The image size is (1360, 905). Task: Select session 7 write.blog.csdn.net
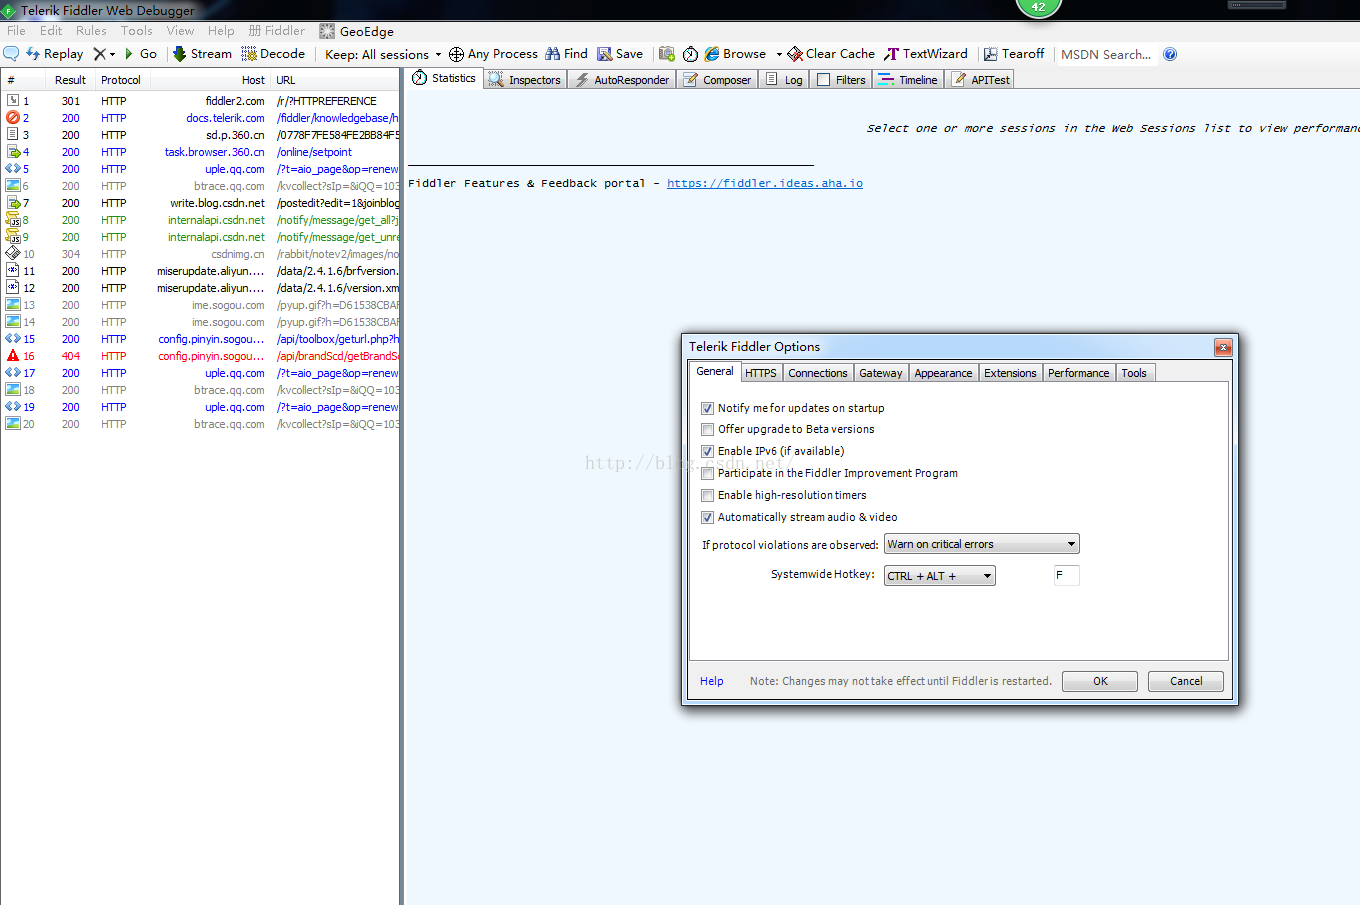click(200, 203)
